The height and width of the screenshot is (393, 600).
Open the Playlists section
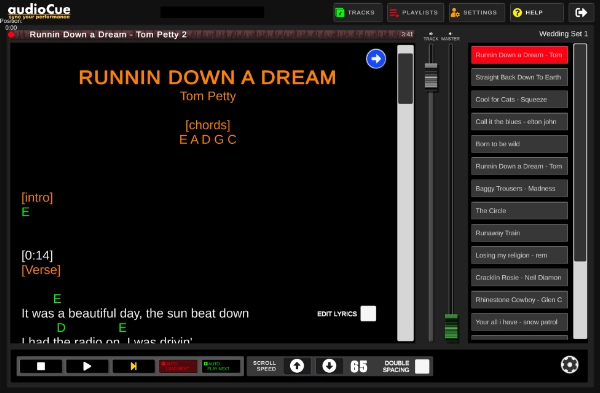[x=415, y=13]
